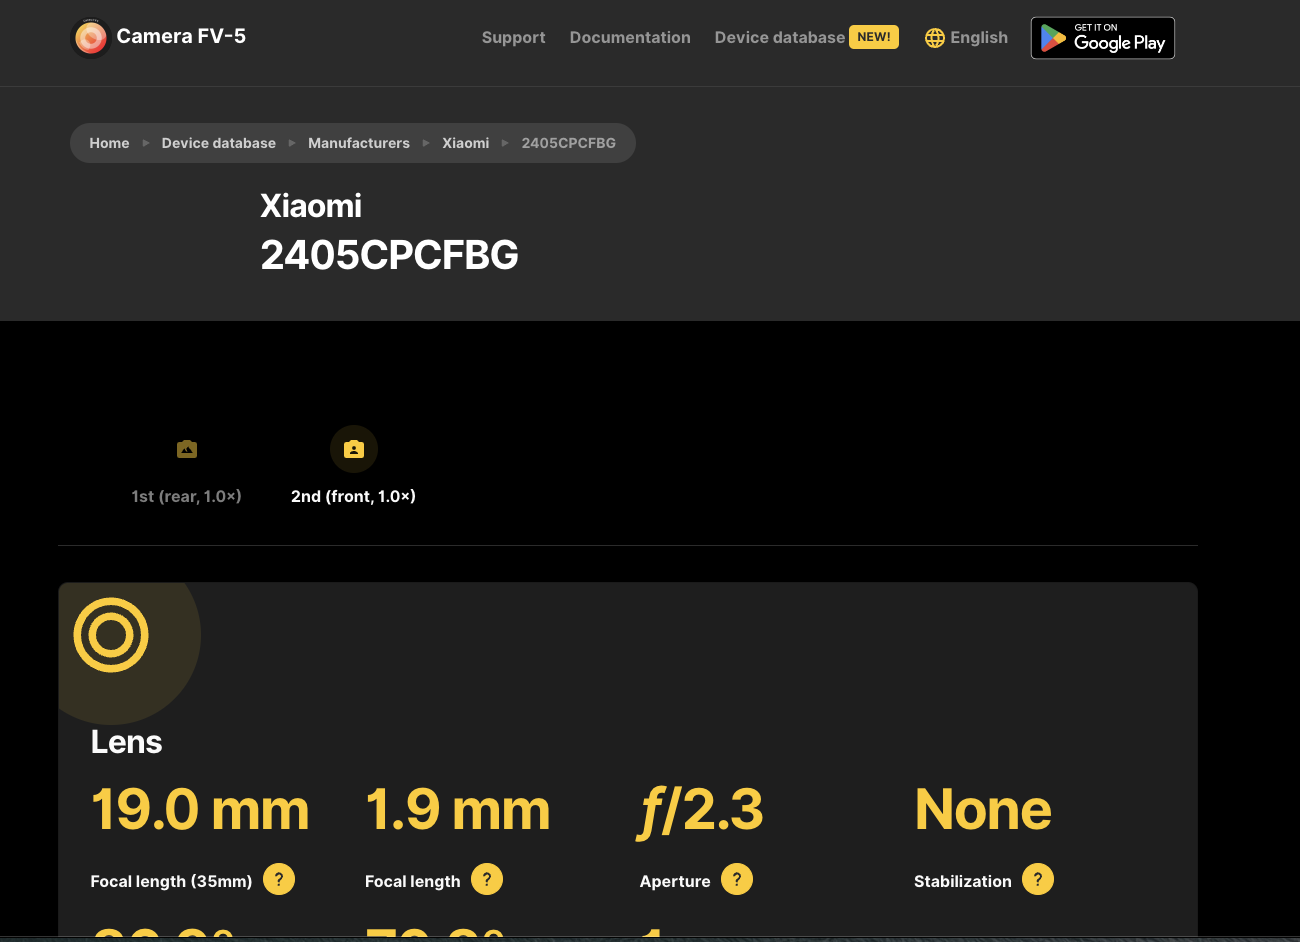Open the English language selector
This screenshot has width=1300, height=942.
coord(979,37)
